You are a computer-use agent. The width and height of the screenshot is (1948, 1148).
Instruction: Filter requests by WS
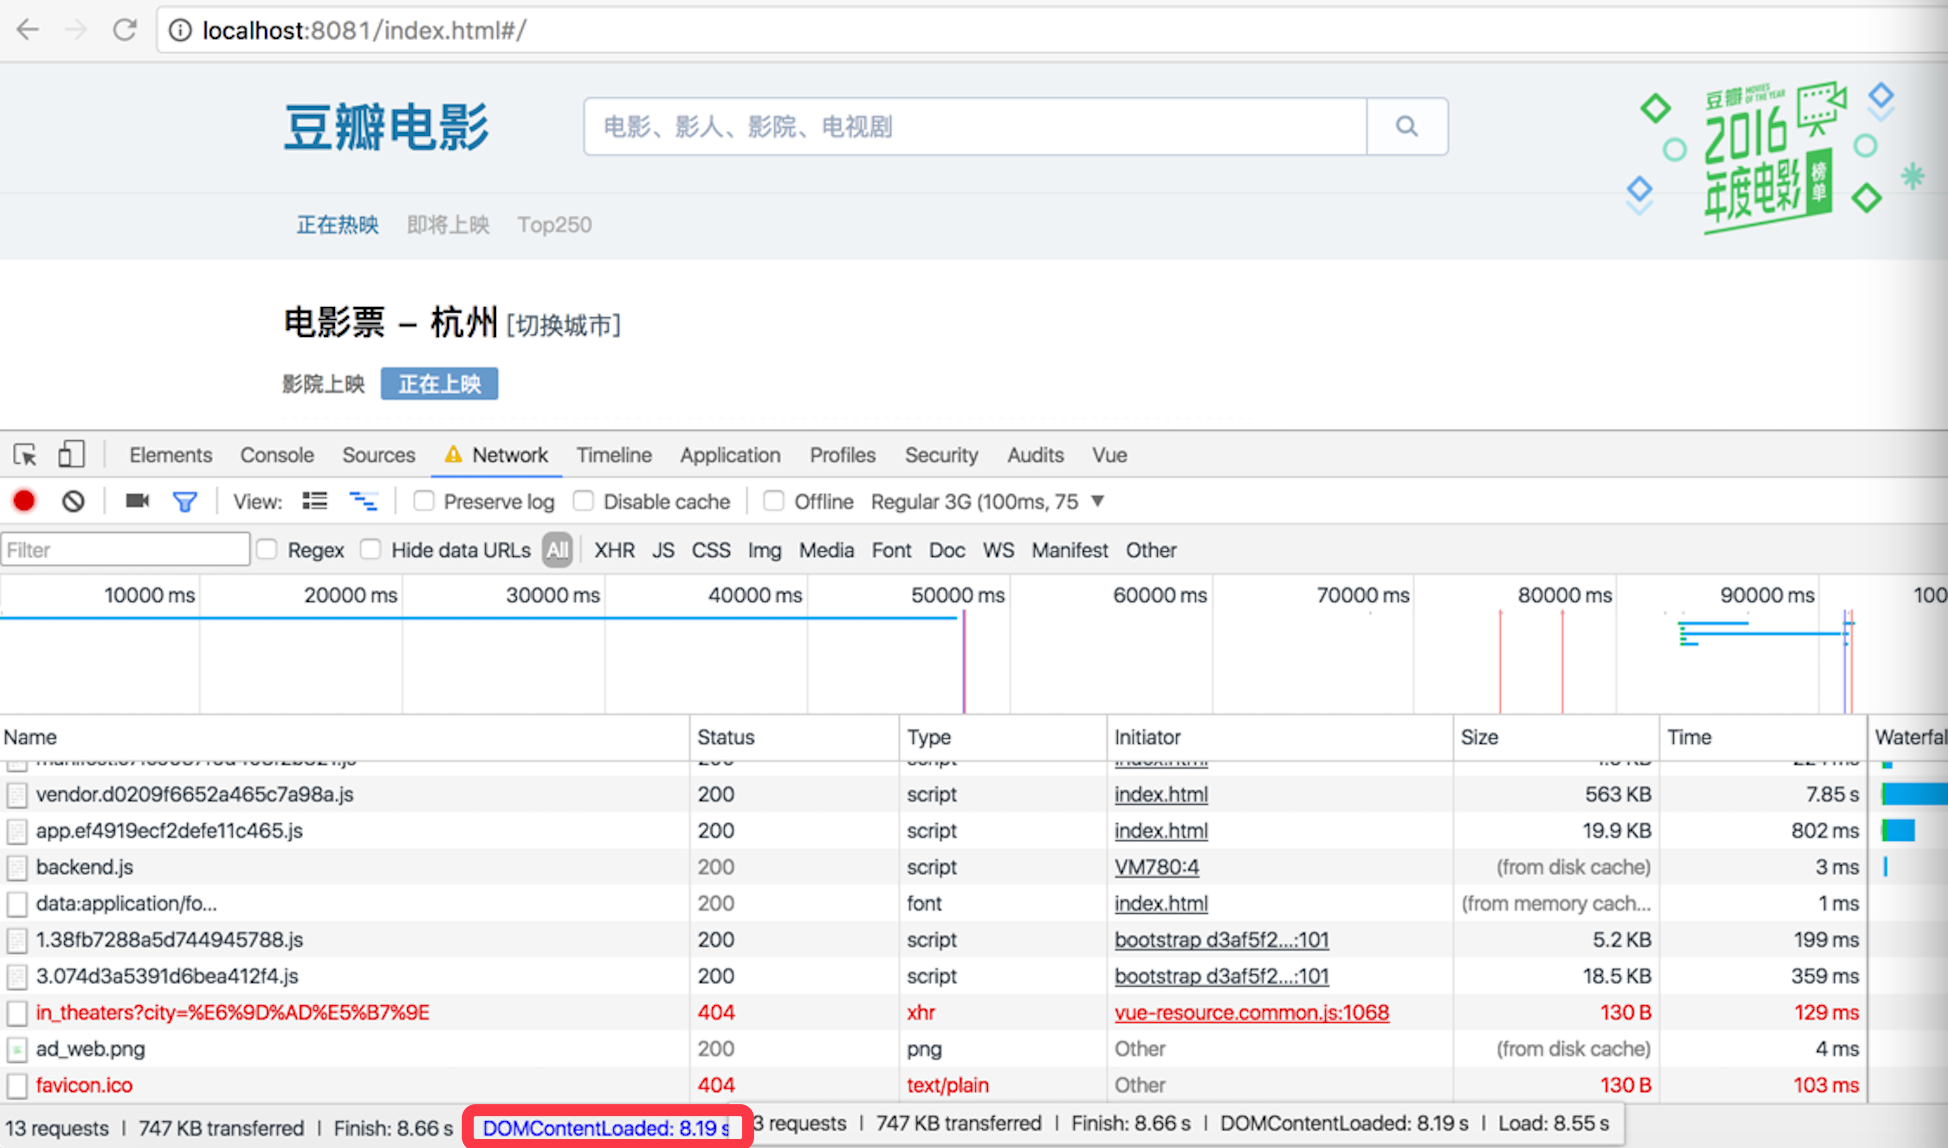pyautogui.click(x=998, y=550)
